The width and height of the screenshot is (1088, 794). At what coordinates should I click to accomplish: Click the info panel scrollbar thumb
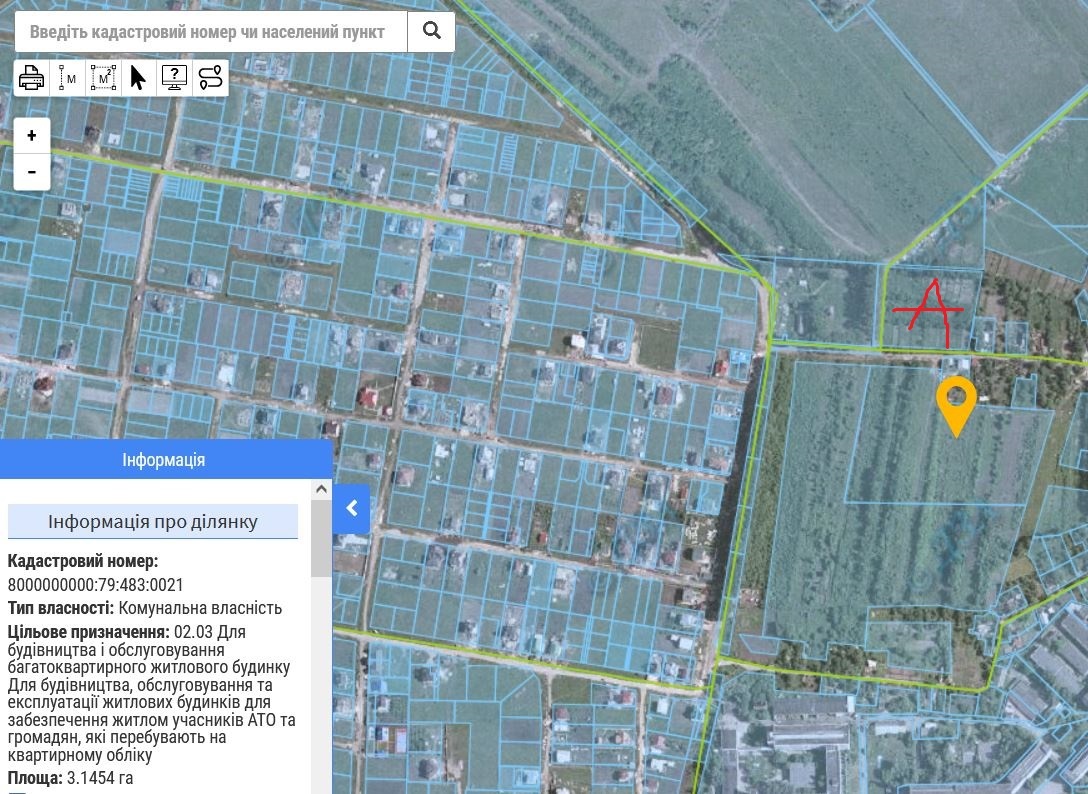click(321, 539)
